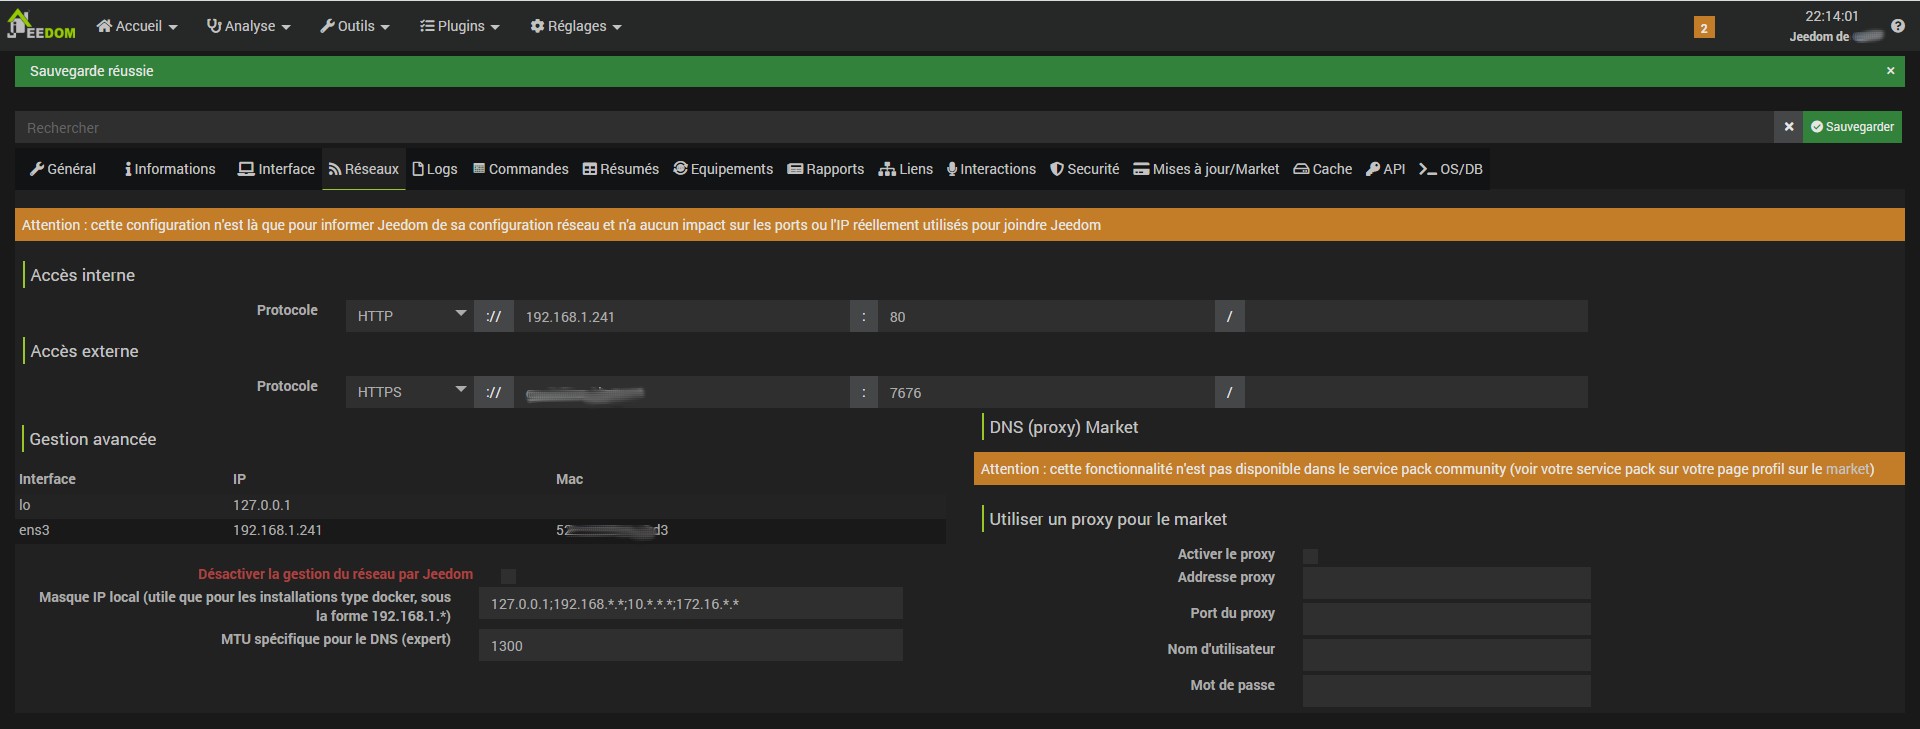The width and height of the screenshot is (1920, 729).
Task: Click the Sauvegarder button
Action: tap(1852, 127)
